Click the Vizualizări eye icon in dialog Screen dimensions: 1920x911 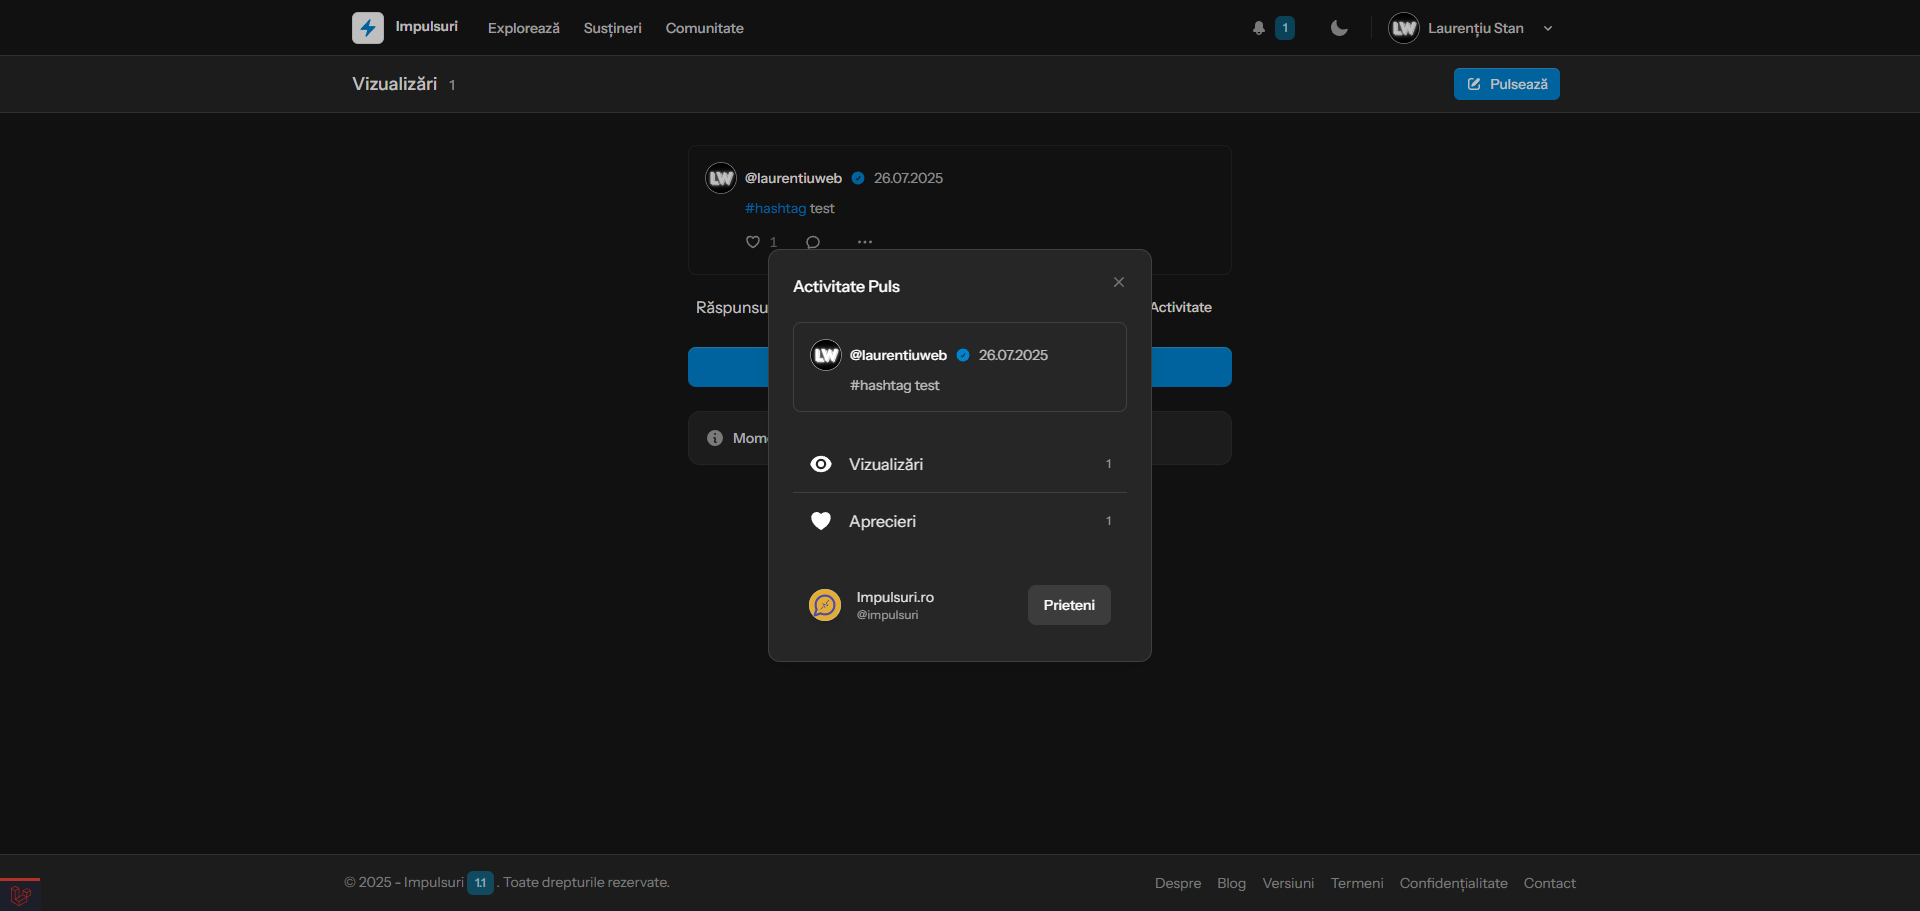(821, 464)
